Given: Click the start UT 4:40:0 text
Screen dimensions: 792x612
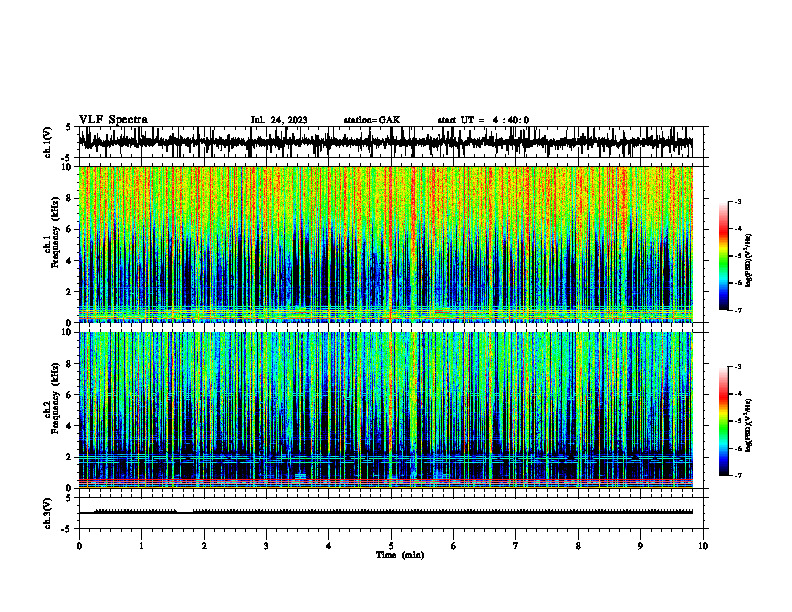Looking at the screenshot, I should [483, 120].
